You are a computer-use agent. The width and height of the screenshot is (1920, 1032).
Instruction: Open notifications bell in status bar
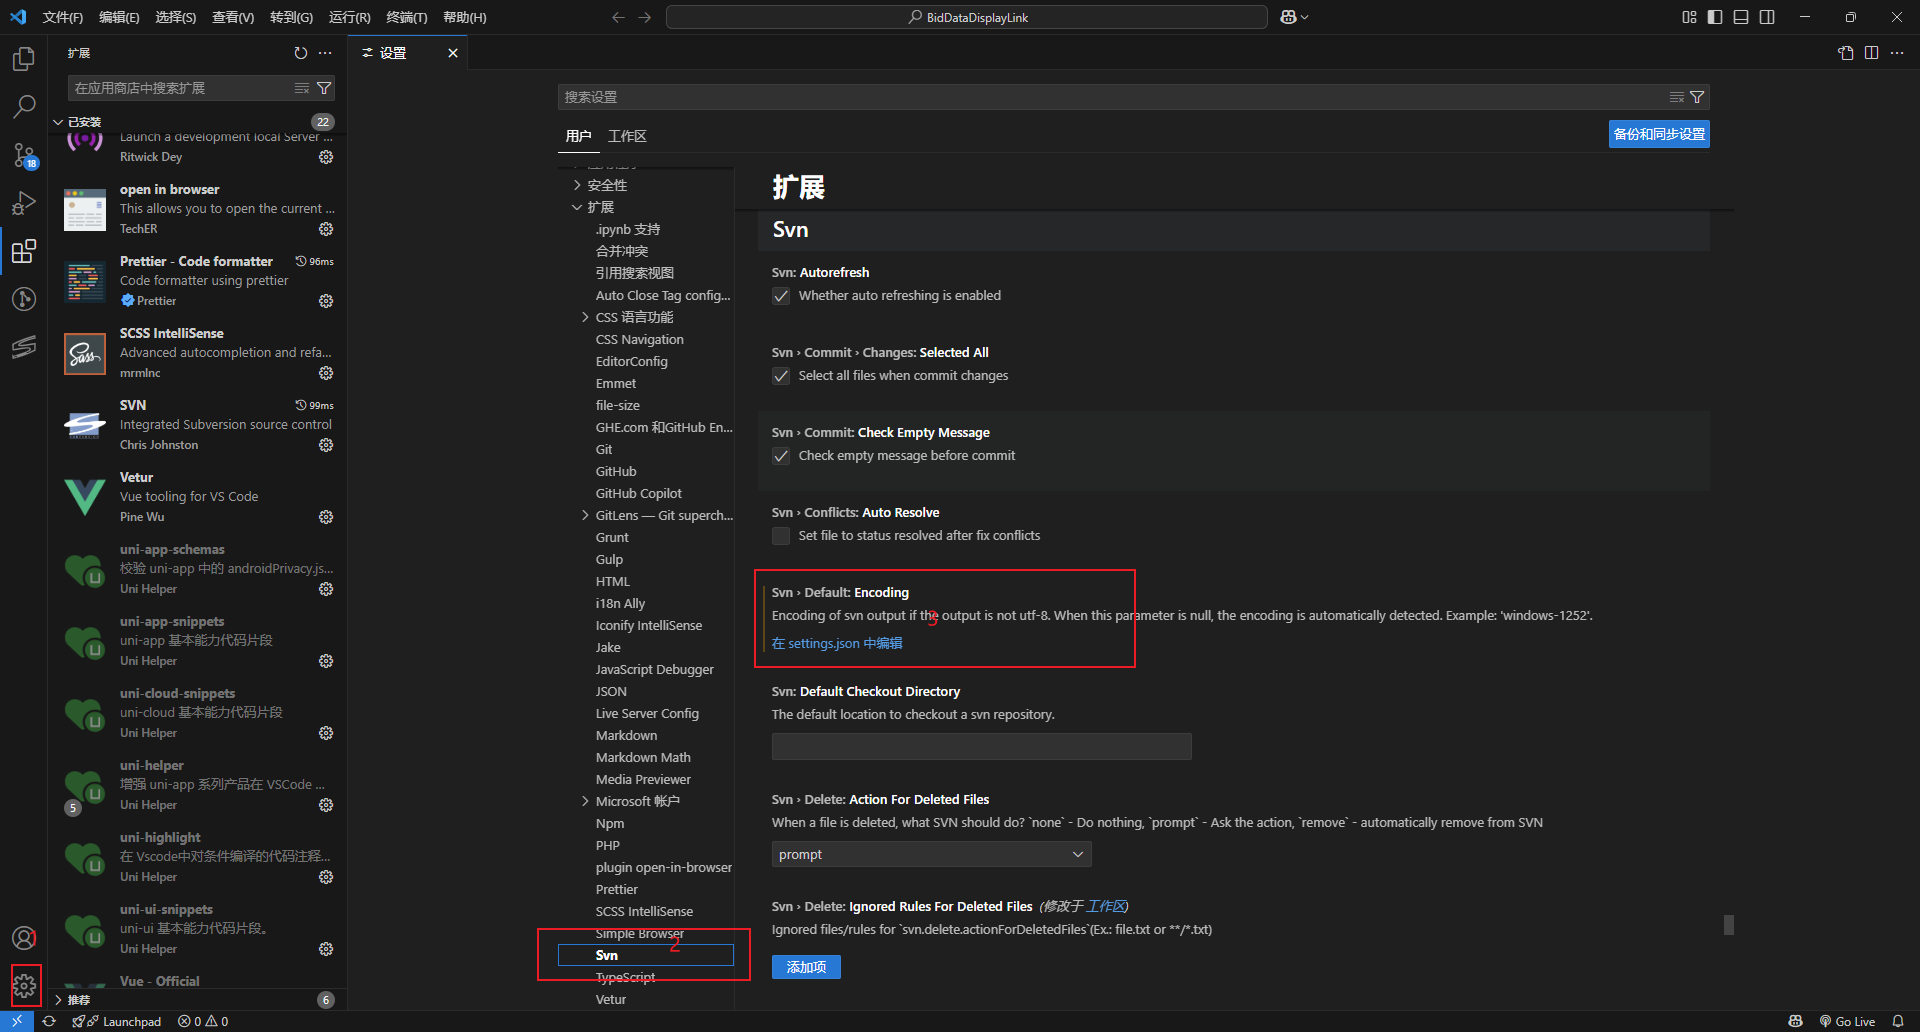(x=1898, y=1021)
